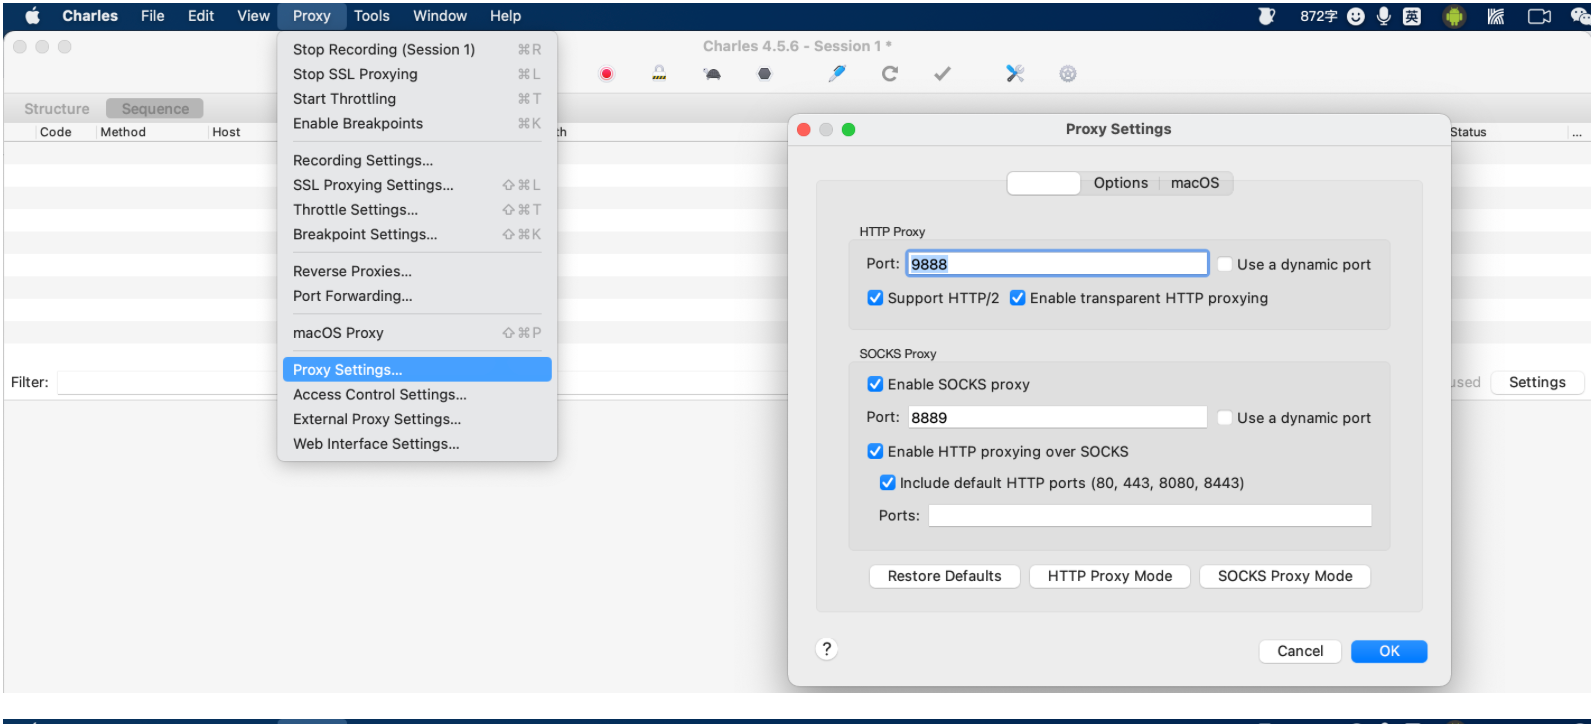Screen dimensions: 1594x724
Task: Switch to Options tab in Proxy Settings
Action: 1120,183
